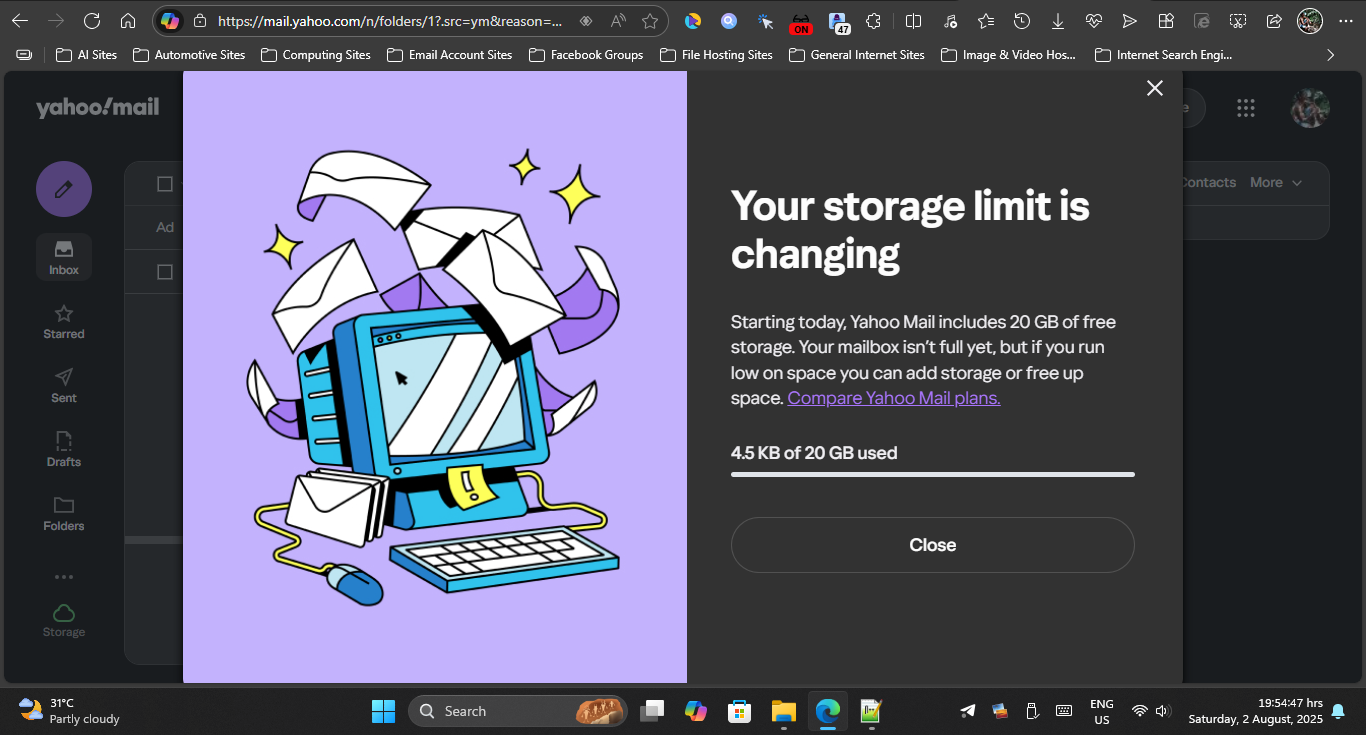This screenshot has height=735, width=1366.
Task: Open the Image & Video Hos... bookmarks folder
Action: click(x=1009, y=55)
